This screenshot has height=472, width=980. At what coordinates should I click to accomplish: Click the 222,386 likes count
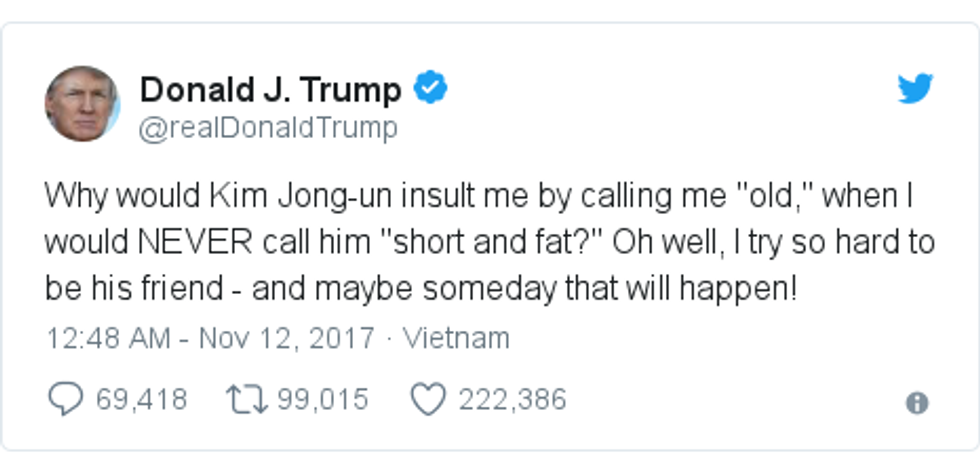tap(512, 400)
